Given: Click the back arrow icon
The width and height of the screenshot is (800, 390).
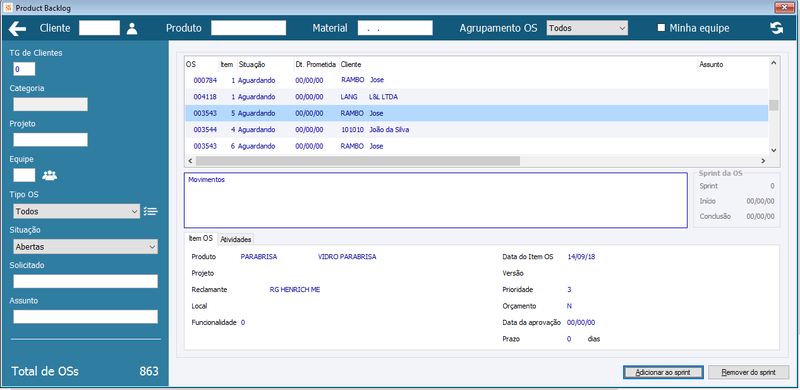Looking at the screenshot, I should pyautogui.click(x=17, y=29).
